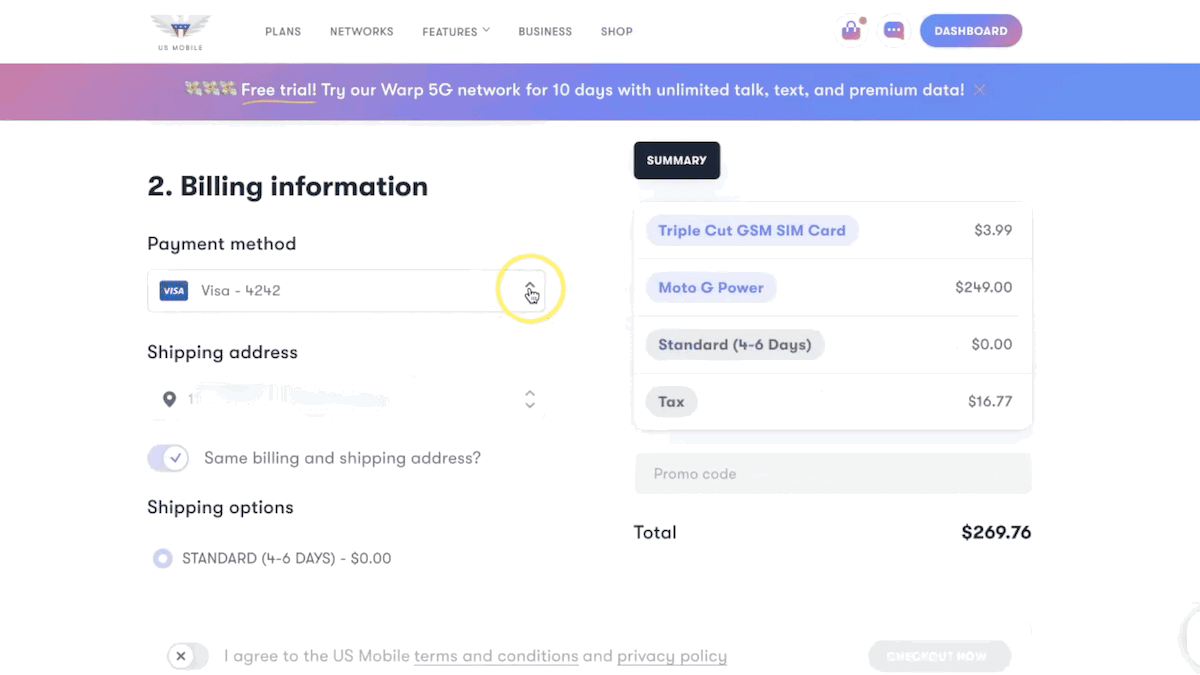Toggle same billing and shipping address switch
The image size is (1200, 675).
click(168, 457)
